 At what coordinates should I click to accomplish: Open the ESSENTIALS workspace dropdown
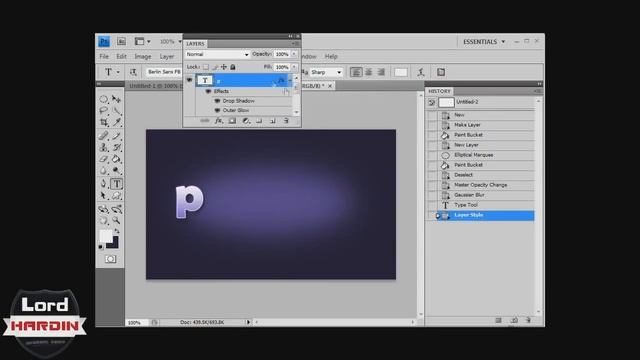[484, 42]
